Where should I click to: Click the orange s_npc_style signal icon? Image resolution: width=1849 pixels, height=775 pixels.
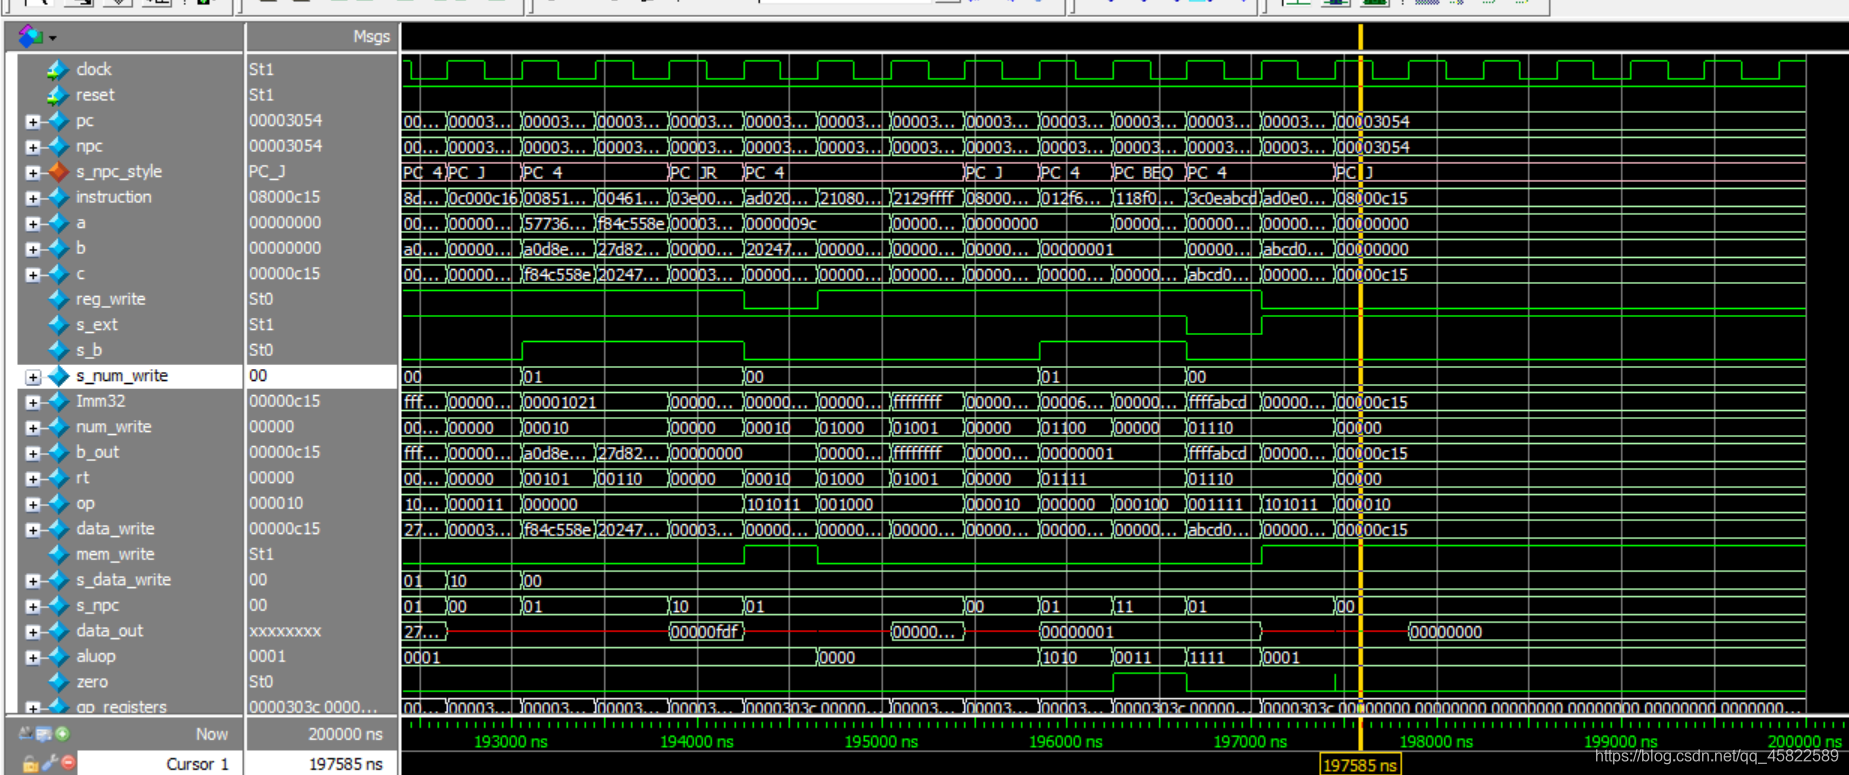(58, 172)
